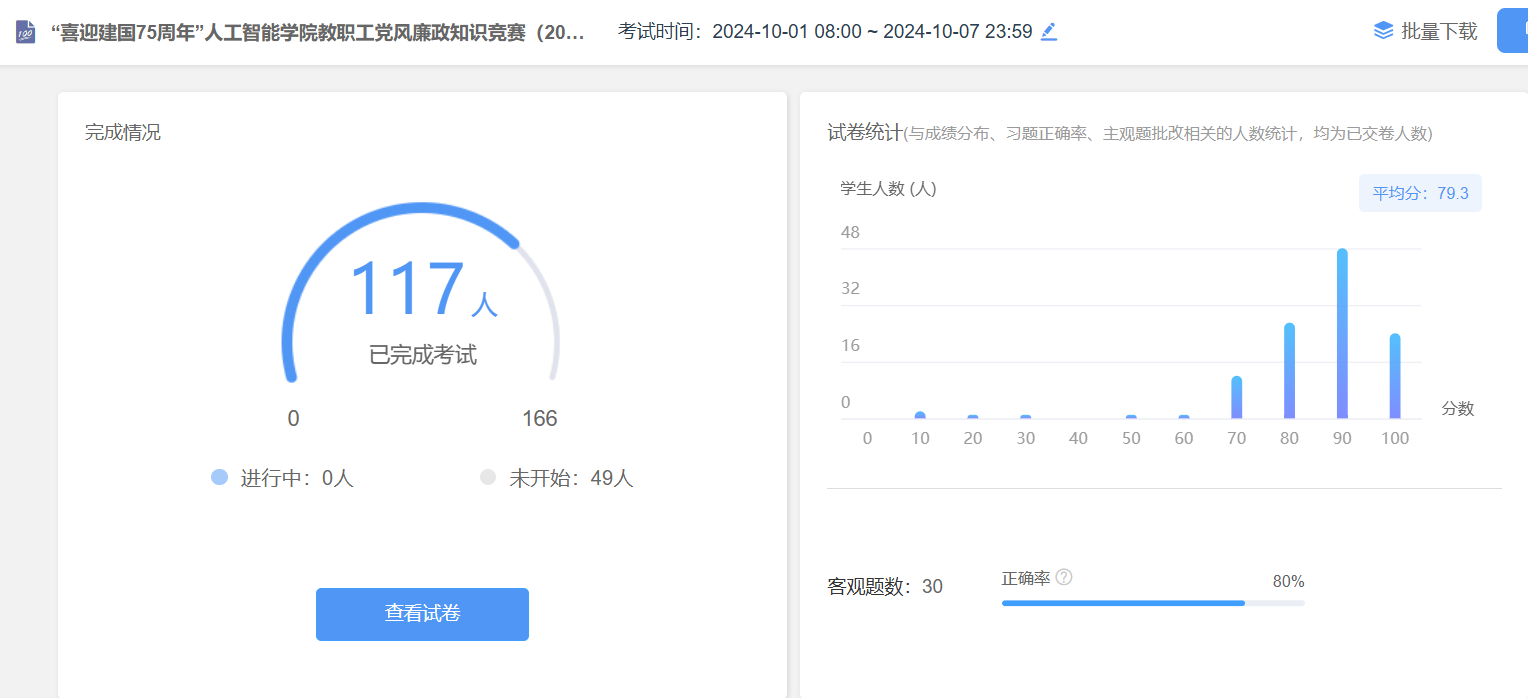Screen dimensions: 1528x698
Task: Select the chart bar at score 70
Action: [x=1237, y=398]
